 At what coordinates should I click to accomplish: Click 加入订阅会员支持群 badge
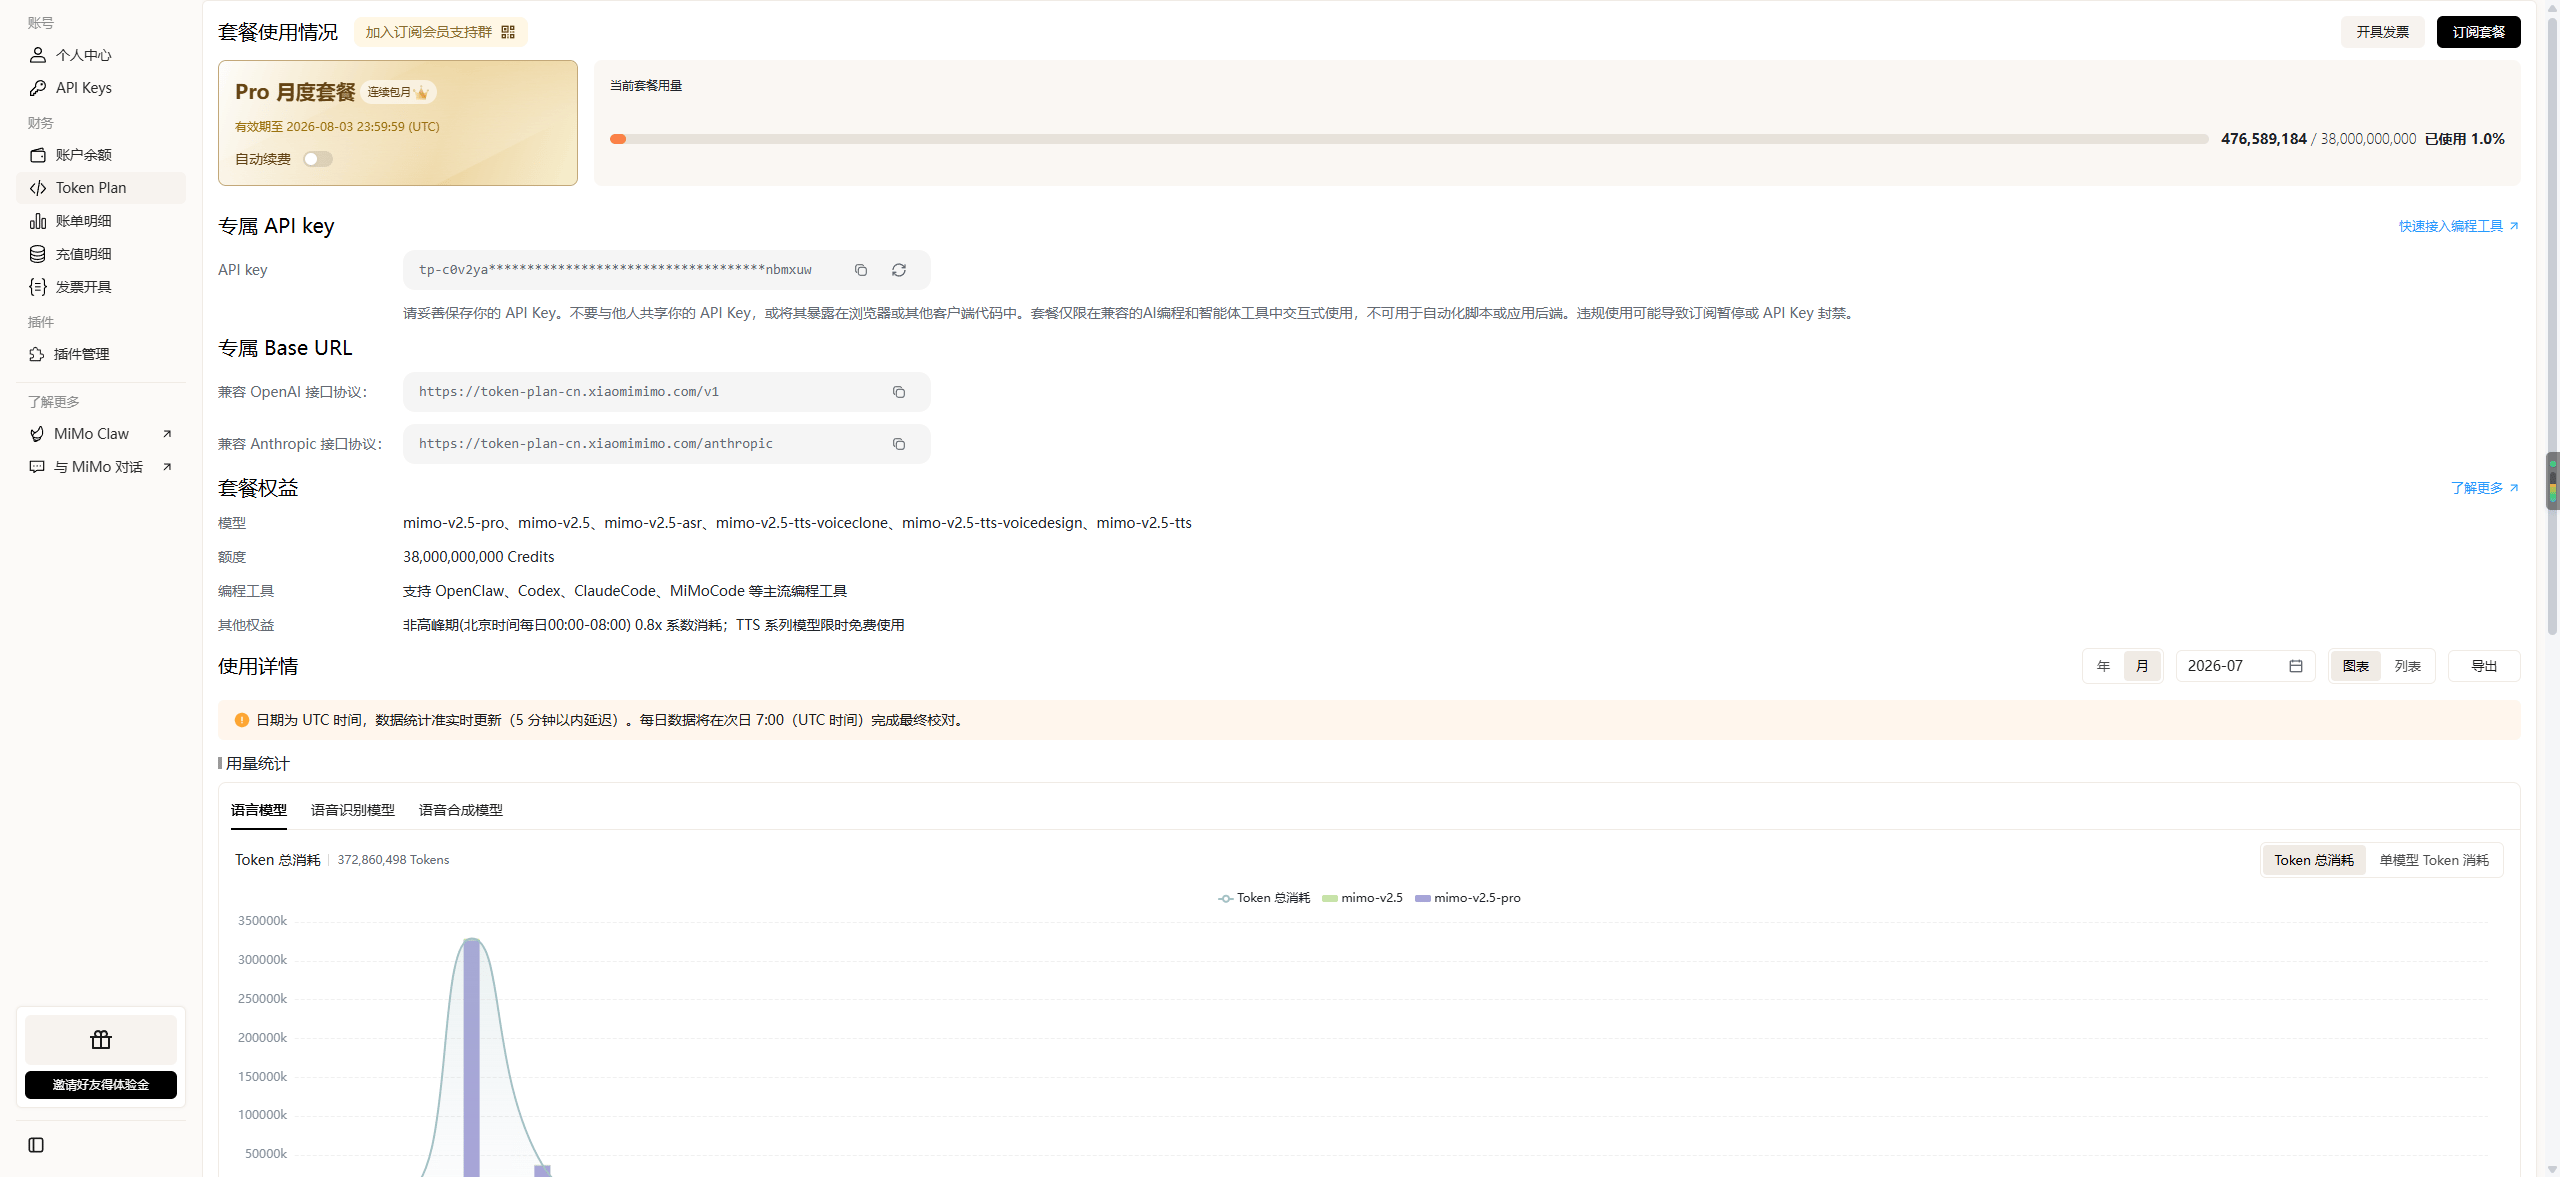440,32
